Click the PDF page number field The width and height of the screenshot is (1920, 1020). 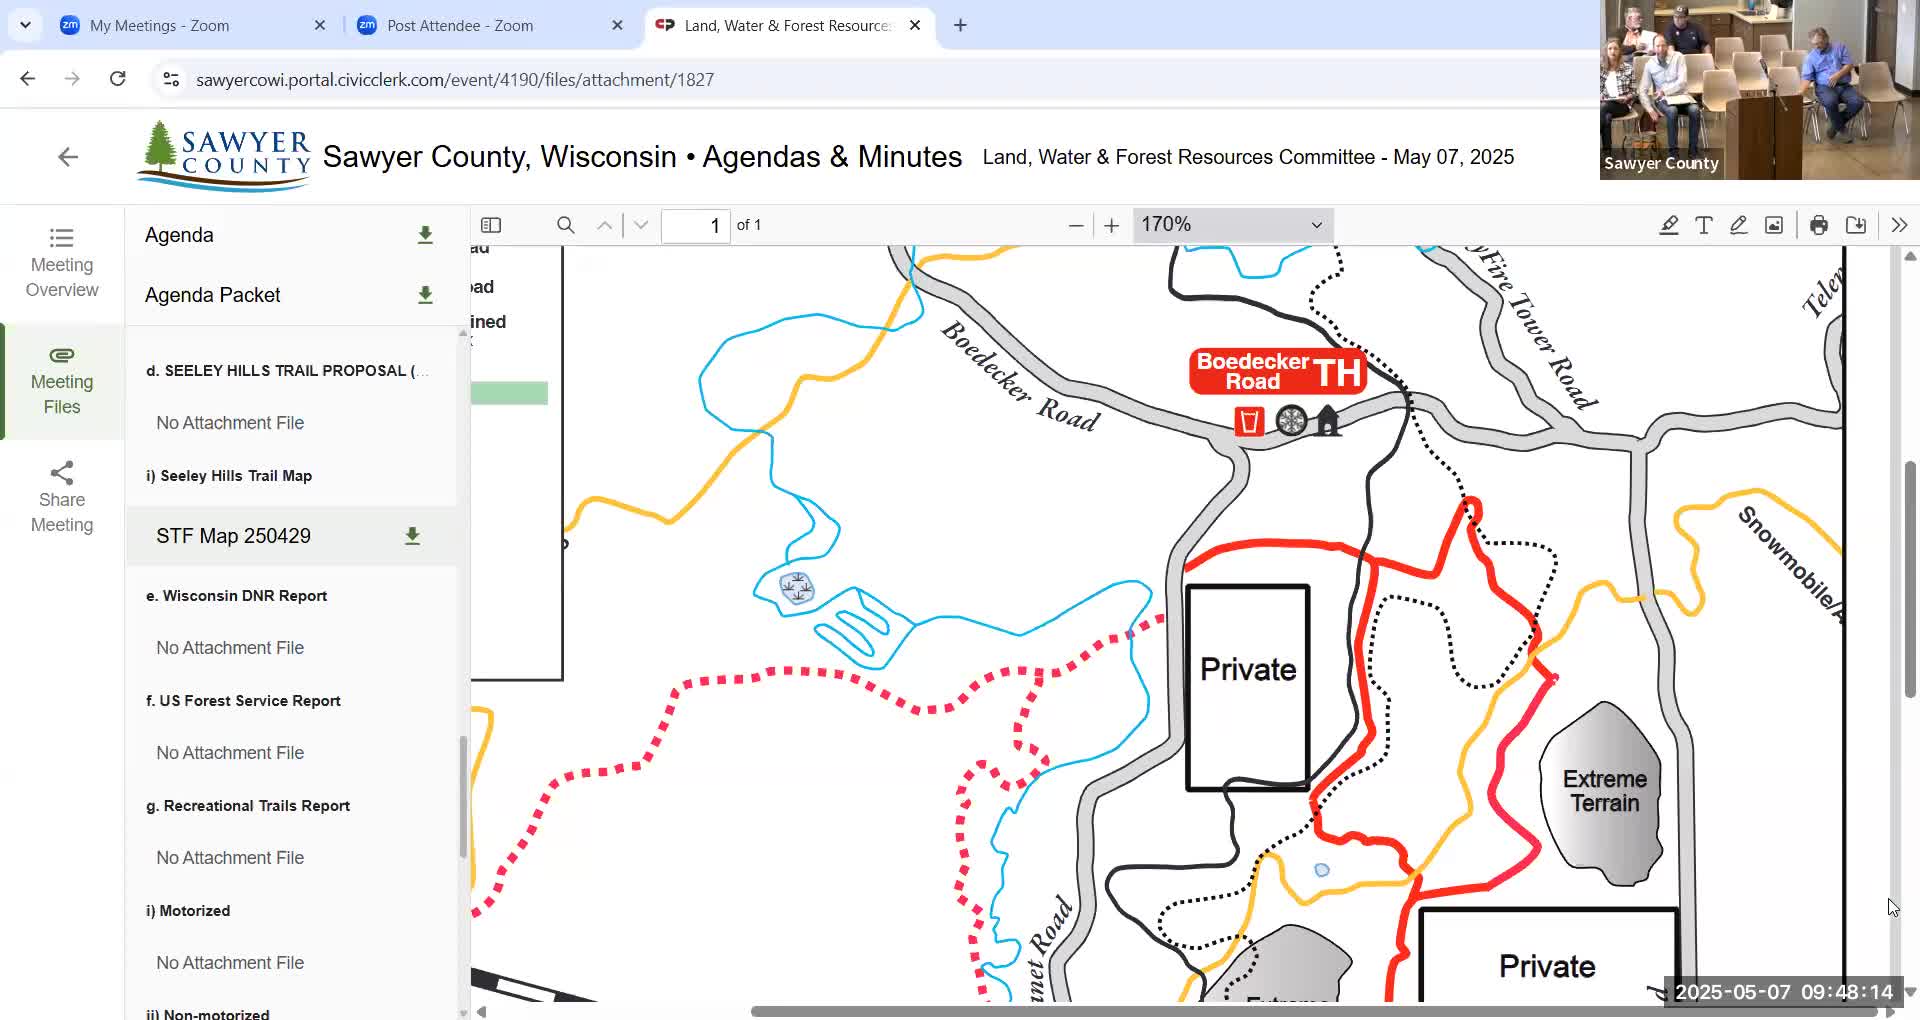point(696,225)
